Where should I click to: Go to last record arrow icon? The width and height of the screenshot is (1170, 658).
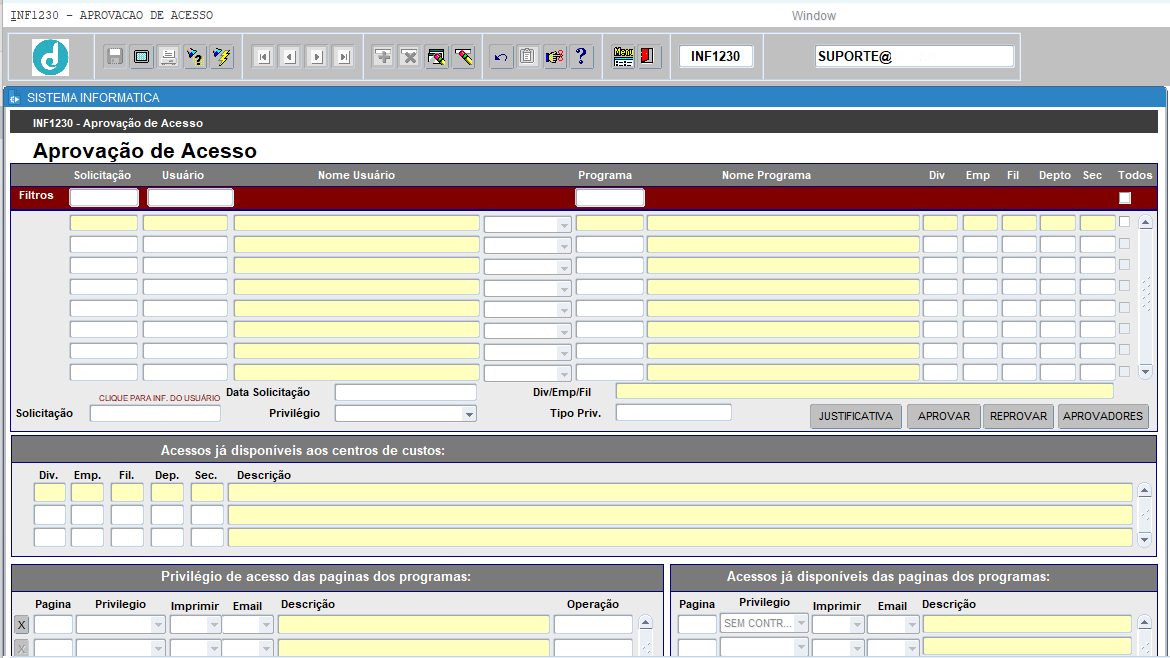coord(344,57)
